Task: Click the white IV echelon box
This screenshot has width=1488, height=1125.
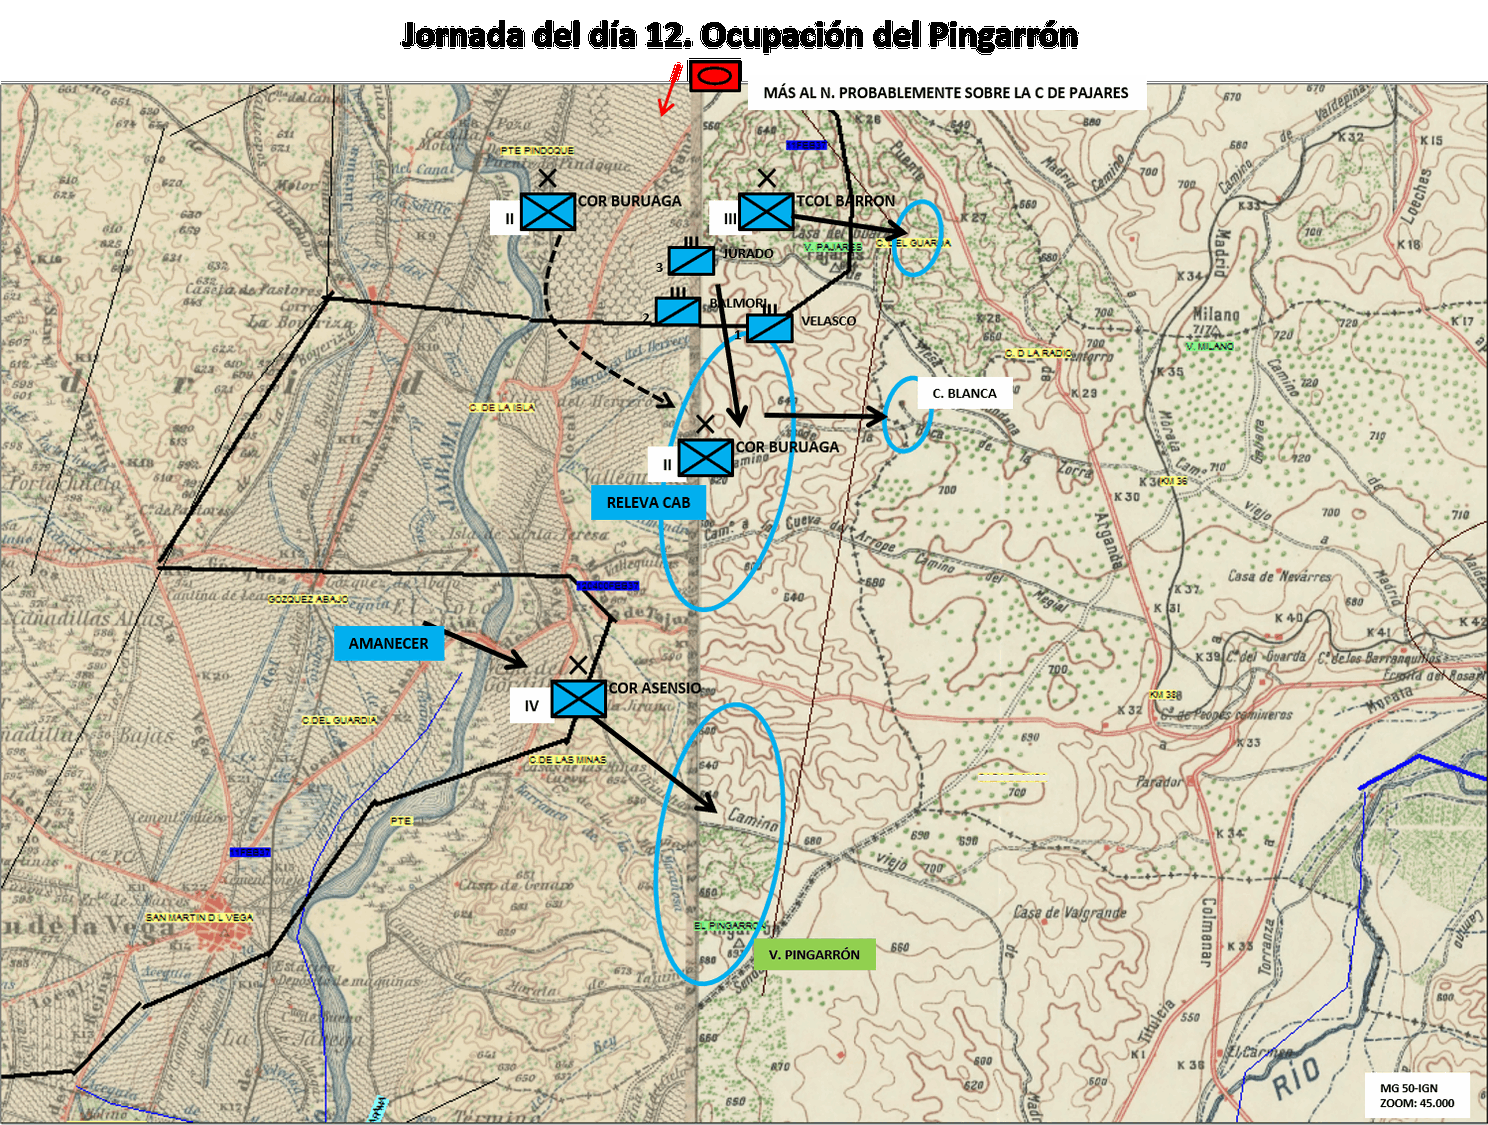Action: pyautogui.click(x=531, y=705)
